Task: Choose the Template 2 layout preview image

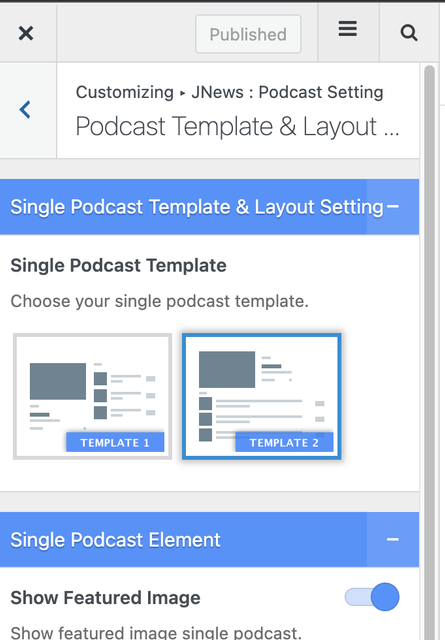Action: pyautogui.click(x=261, y=396)
